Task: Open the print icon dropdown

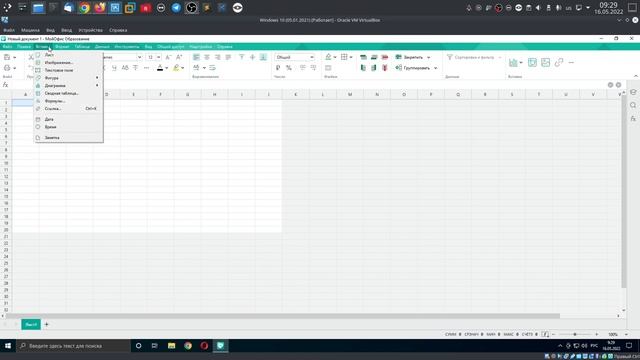Action: coord(15,68)
